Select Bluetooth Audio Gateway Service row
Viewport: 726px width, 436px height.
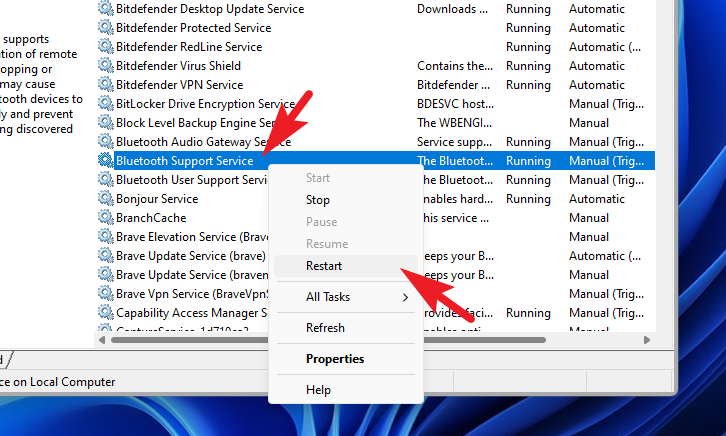203,142
